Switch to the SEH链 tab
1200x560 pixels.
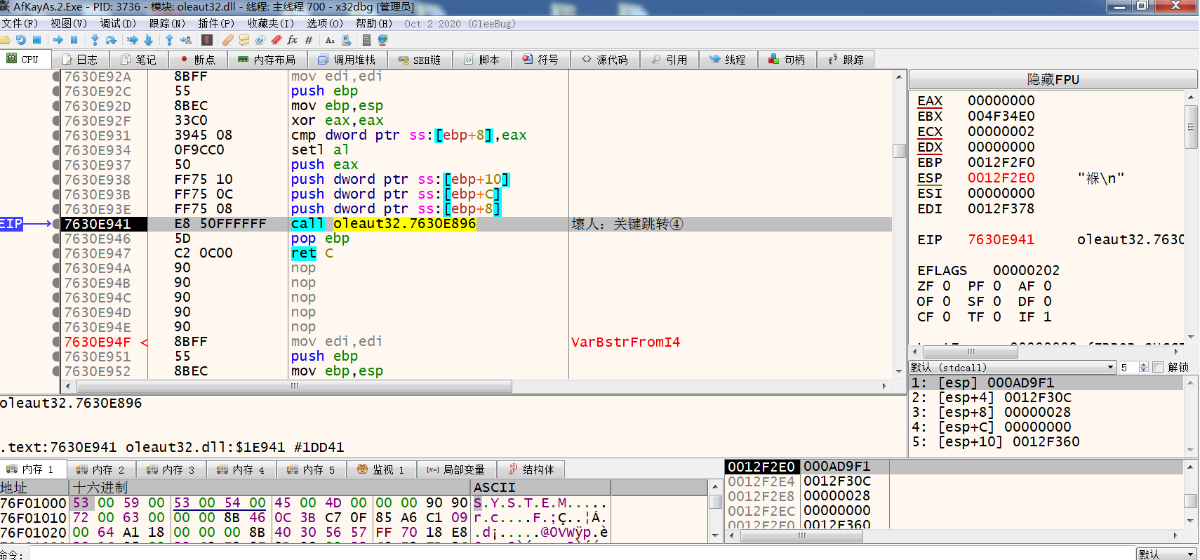pos(420,60)
